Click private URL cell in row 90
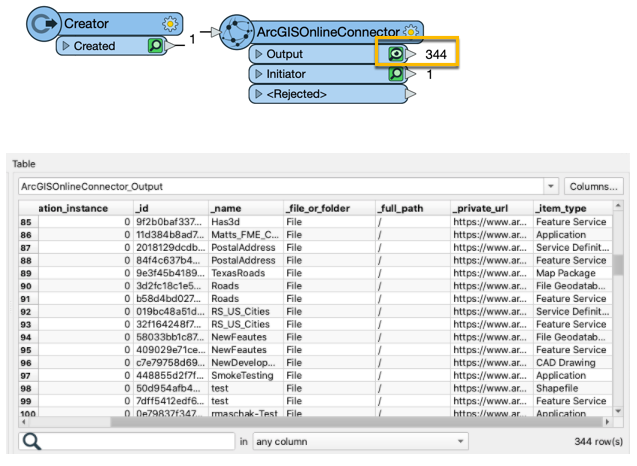The image size is (637, 466). coord(492,286)
